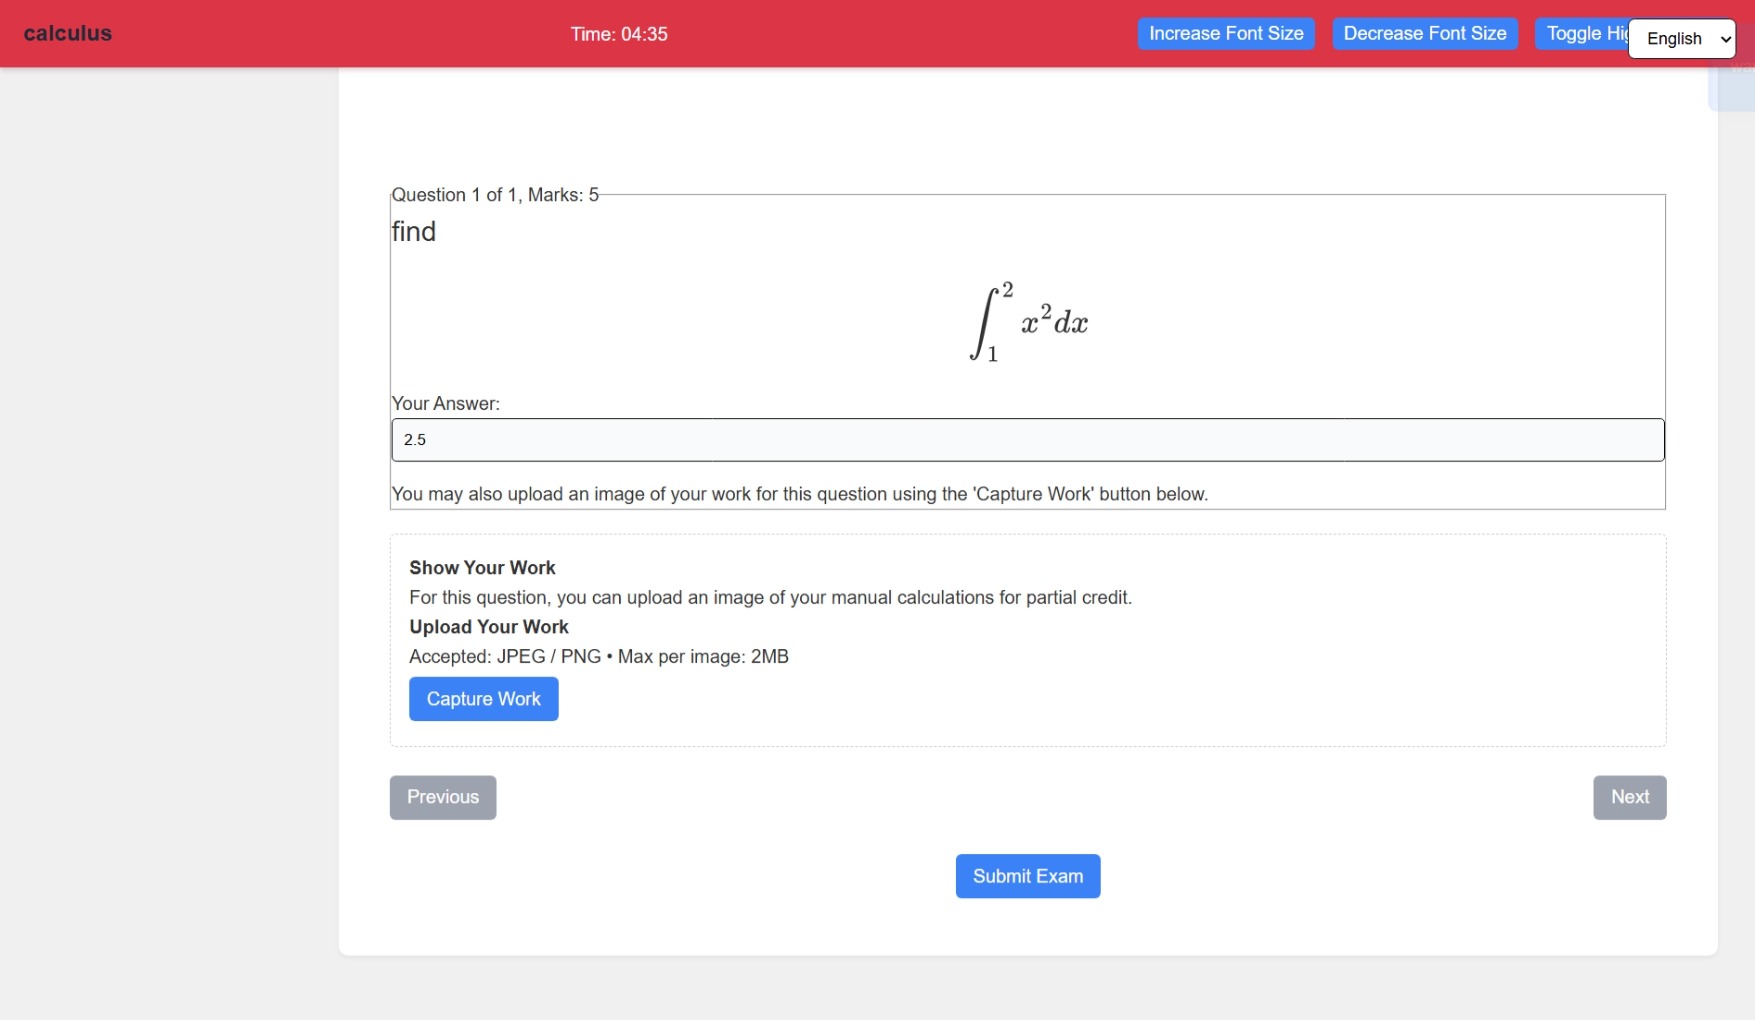Image resolution: width=1755 pixels, height=1020 pixels.
Task: Select the answer text showing 2.5
Action: click(415, 440)
